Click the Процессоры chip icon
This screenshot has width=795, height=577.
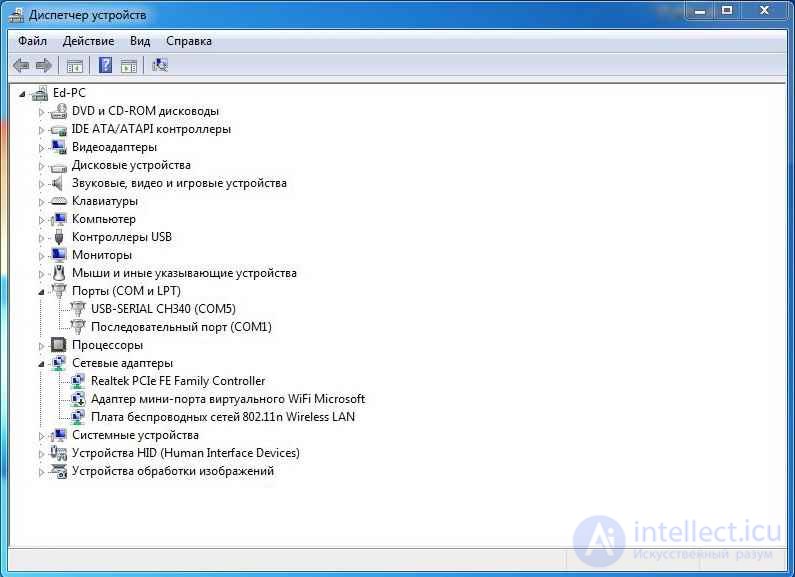[x=59, y=345]
